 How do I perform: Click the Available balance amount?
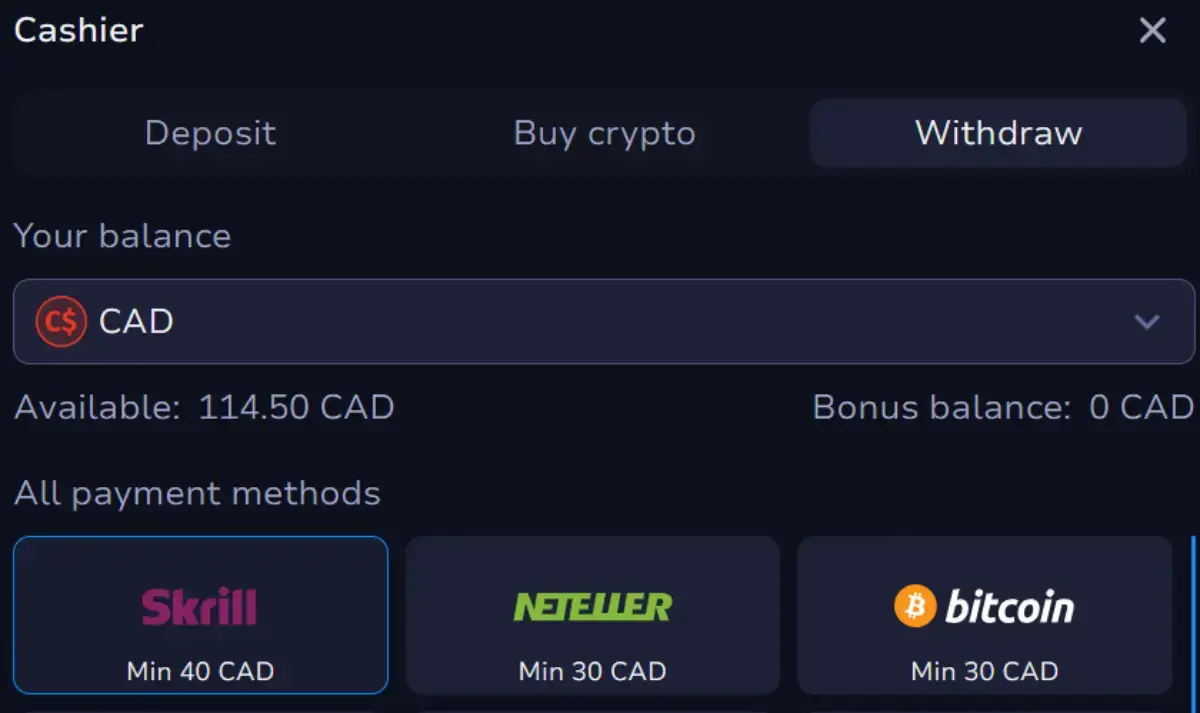(294, 407)
